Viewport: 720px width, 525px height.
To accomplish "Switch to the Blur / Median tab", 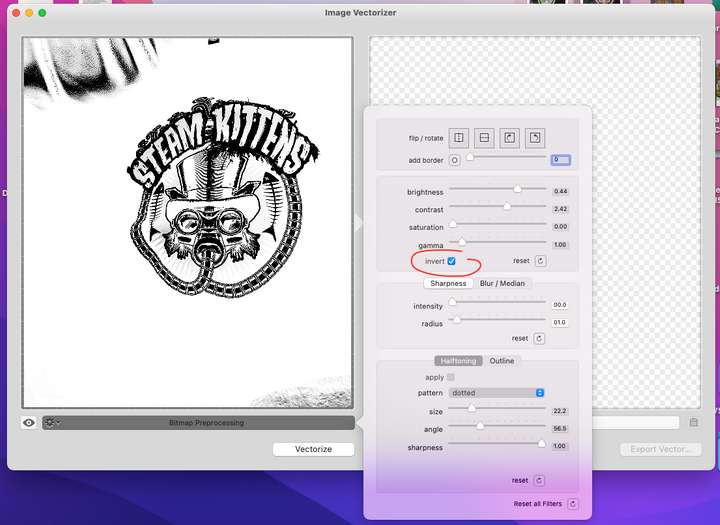I will (502, 283).
